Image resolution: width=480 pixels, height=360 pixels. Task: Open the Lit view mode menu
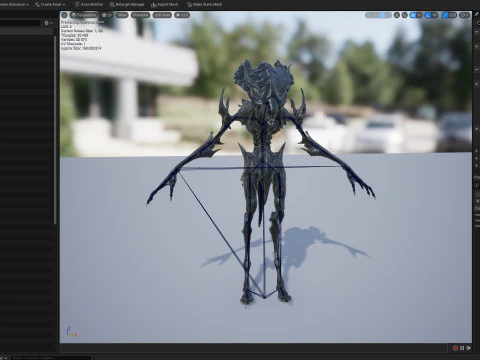click(107, 15)
